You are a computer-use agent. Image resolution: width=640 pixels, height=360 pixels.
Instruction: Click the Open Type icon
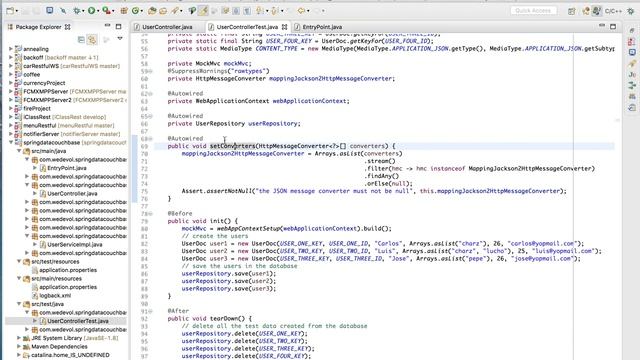pyautogui.click(x=152, y=11)
